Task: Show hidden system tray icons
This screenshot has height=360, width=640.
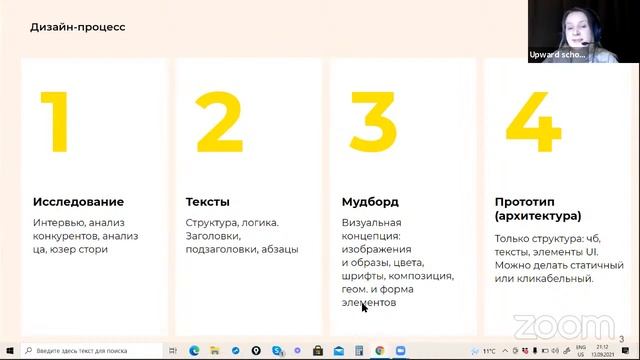Action: tap(505, 351)
